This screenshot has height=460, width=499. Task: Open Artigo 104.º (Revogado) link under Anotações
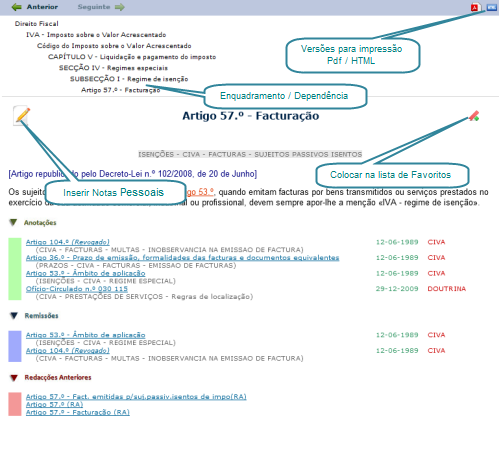coord(68,242)
